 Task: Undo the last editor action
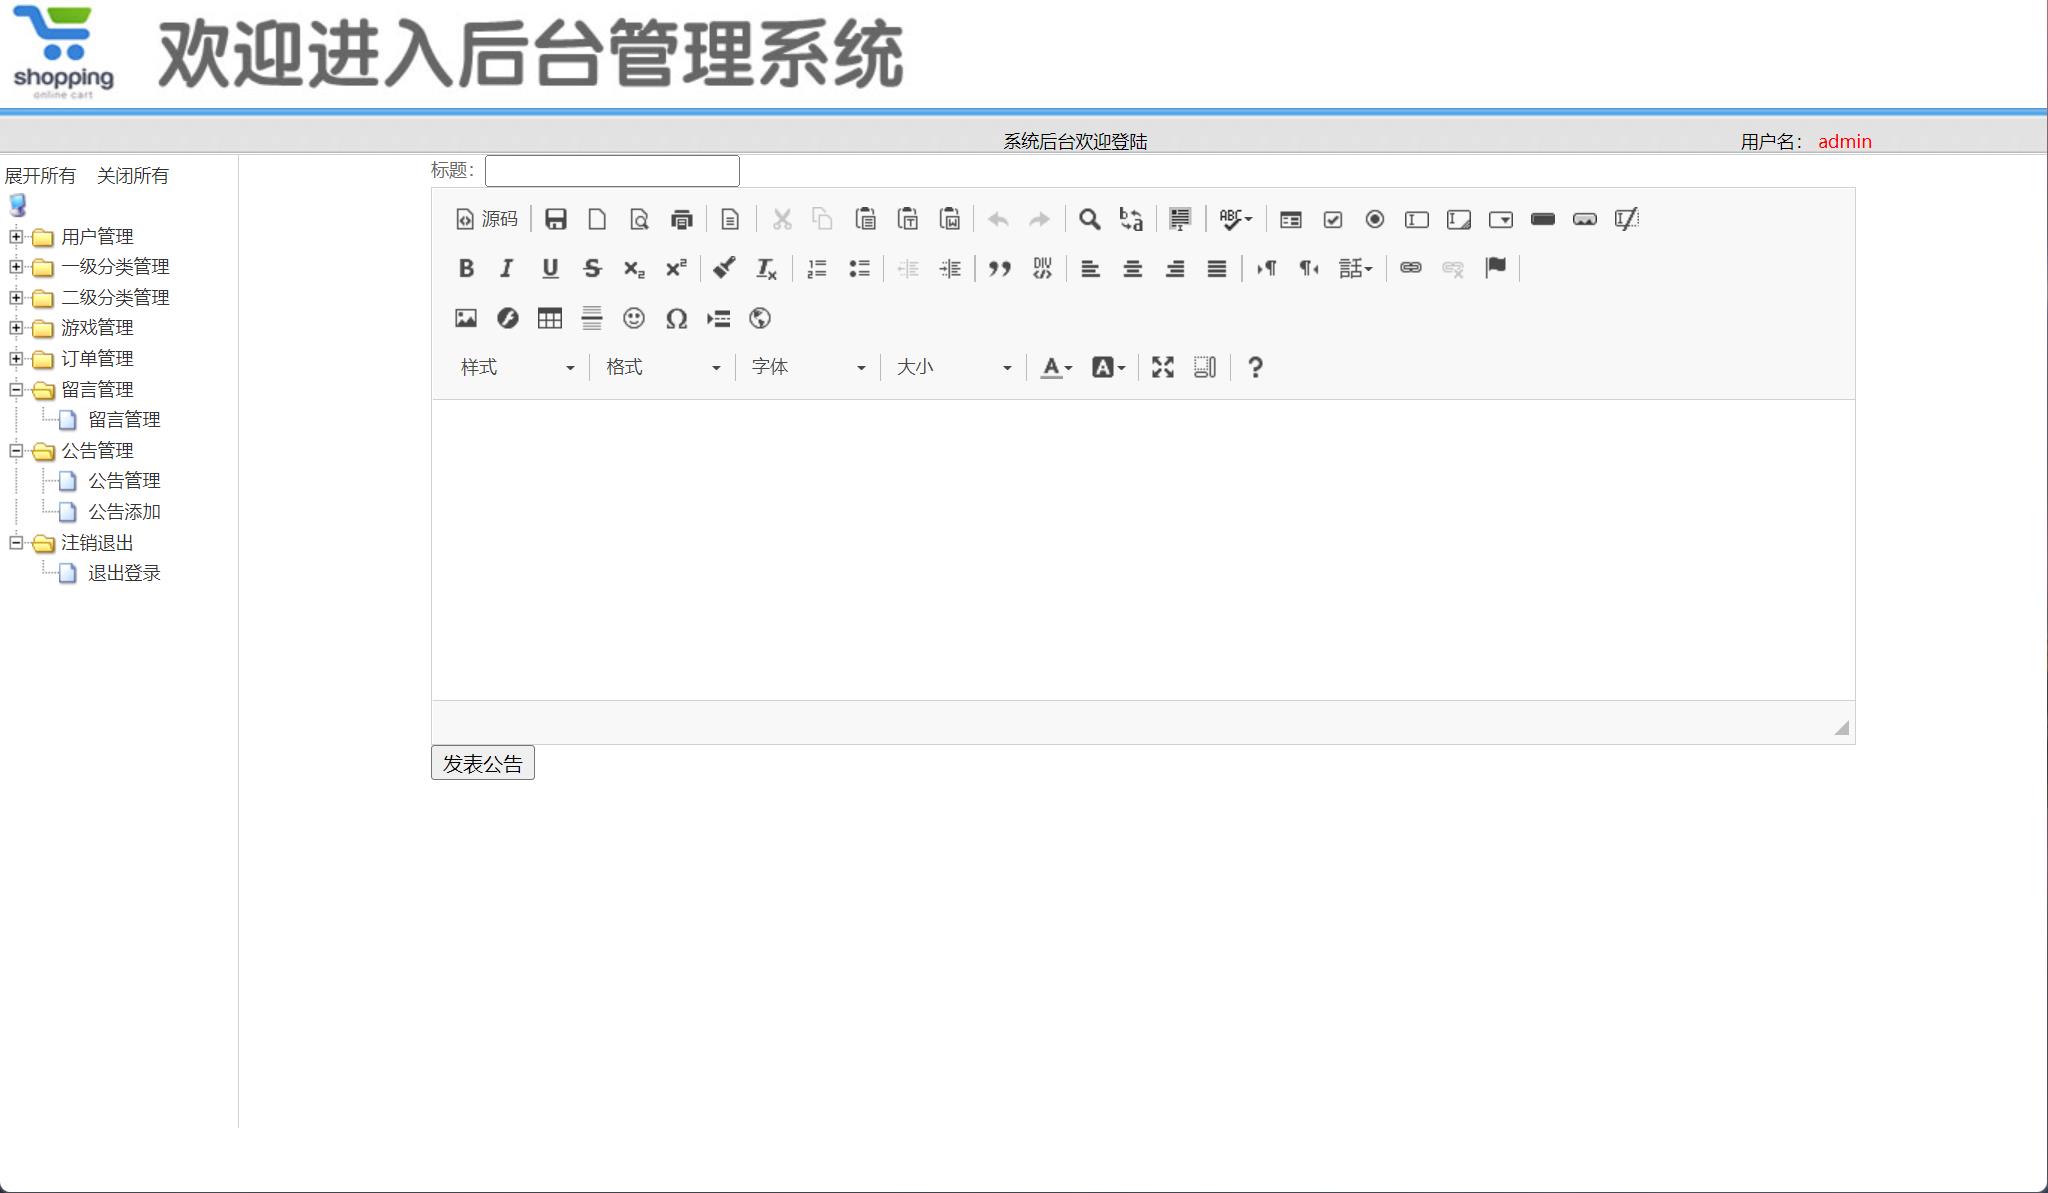pyautogui.click(x=997, y=219)
